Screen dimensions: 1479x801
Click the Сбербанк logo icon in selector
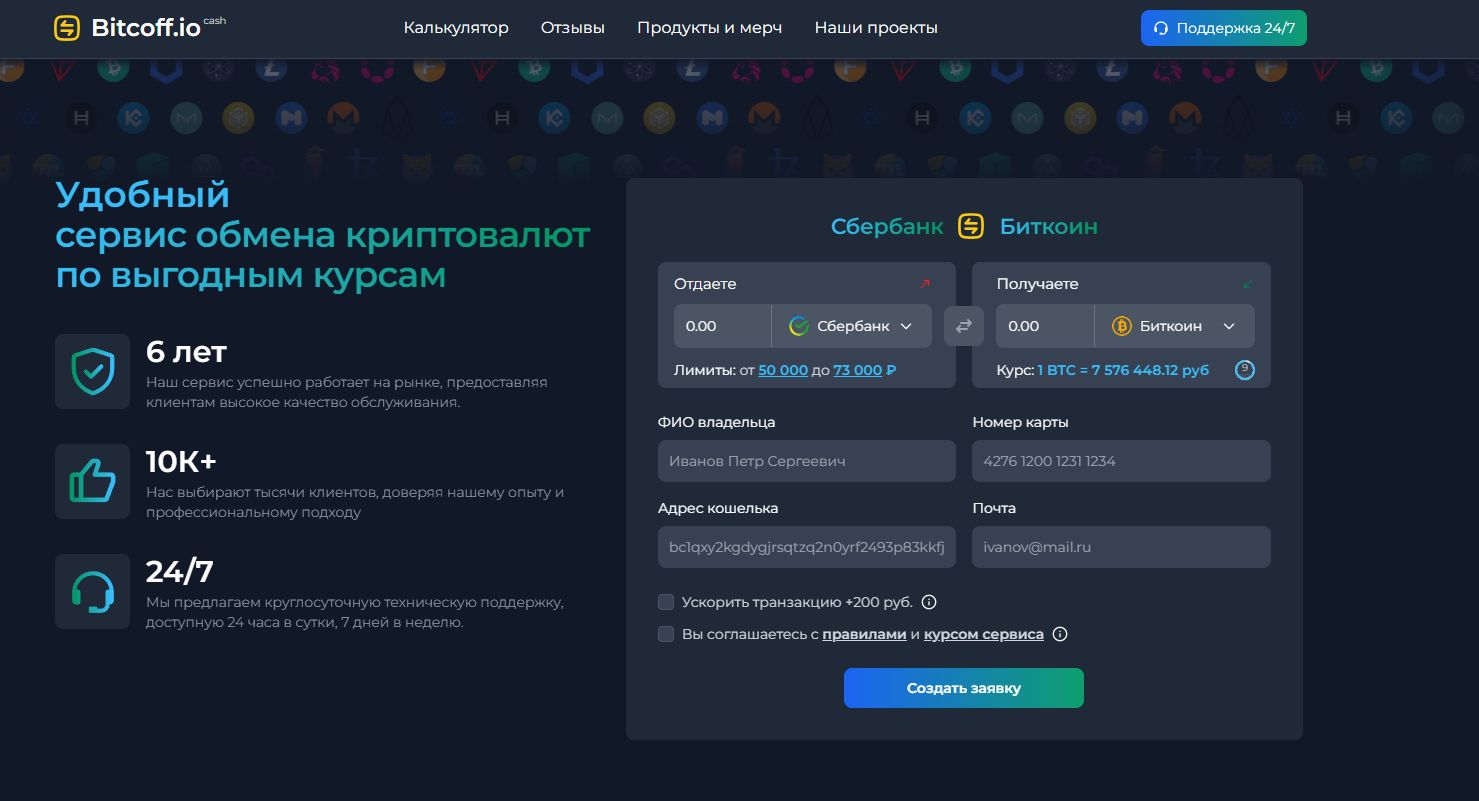pyautogui.click(x=798, y=326)
